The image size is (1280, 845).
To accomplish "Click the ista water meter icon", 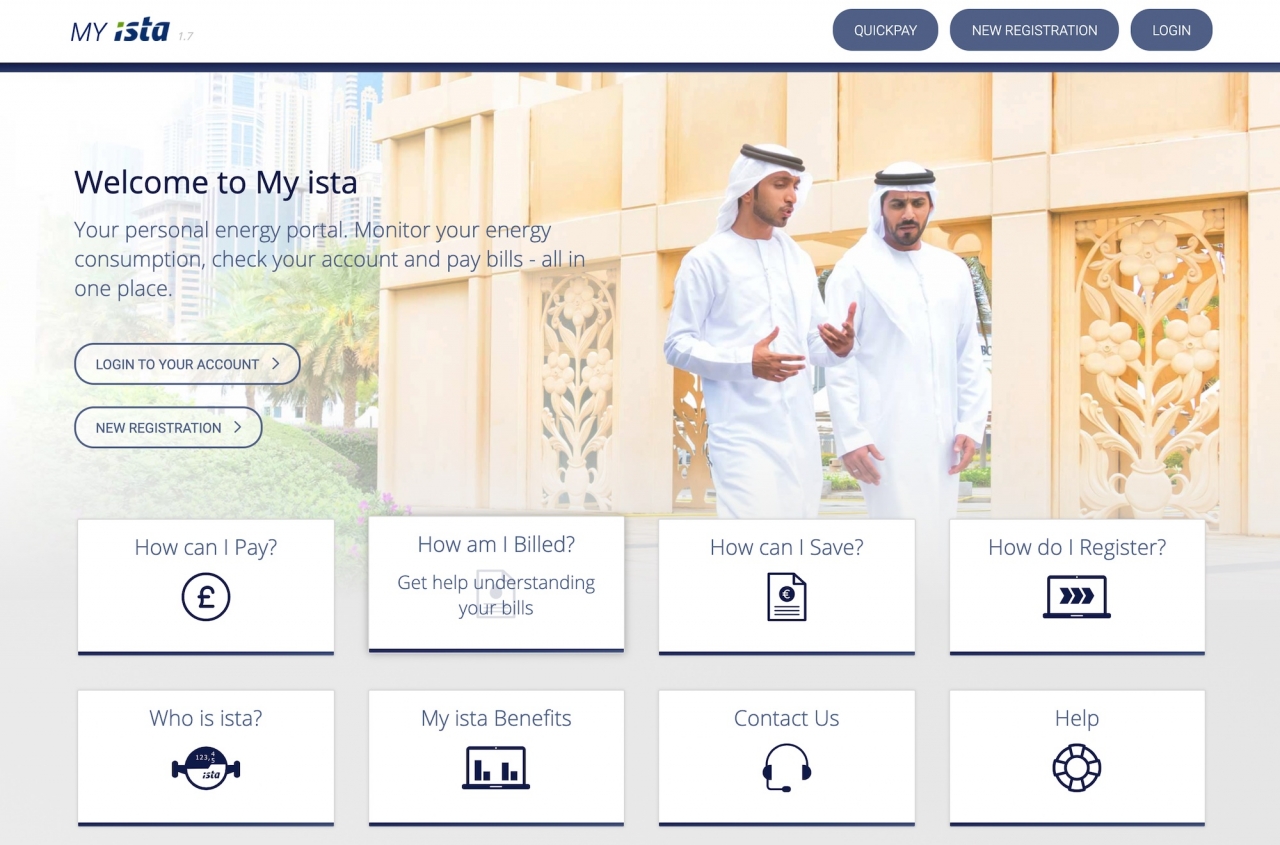I will (x=206, y=768).
